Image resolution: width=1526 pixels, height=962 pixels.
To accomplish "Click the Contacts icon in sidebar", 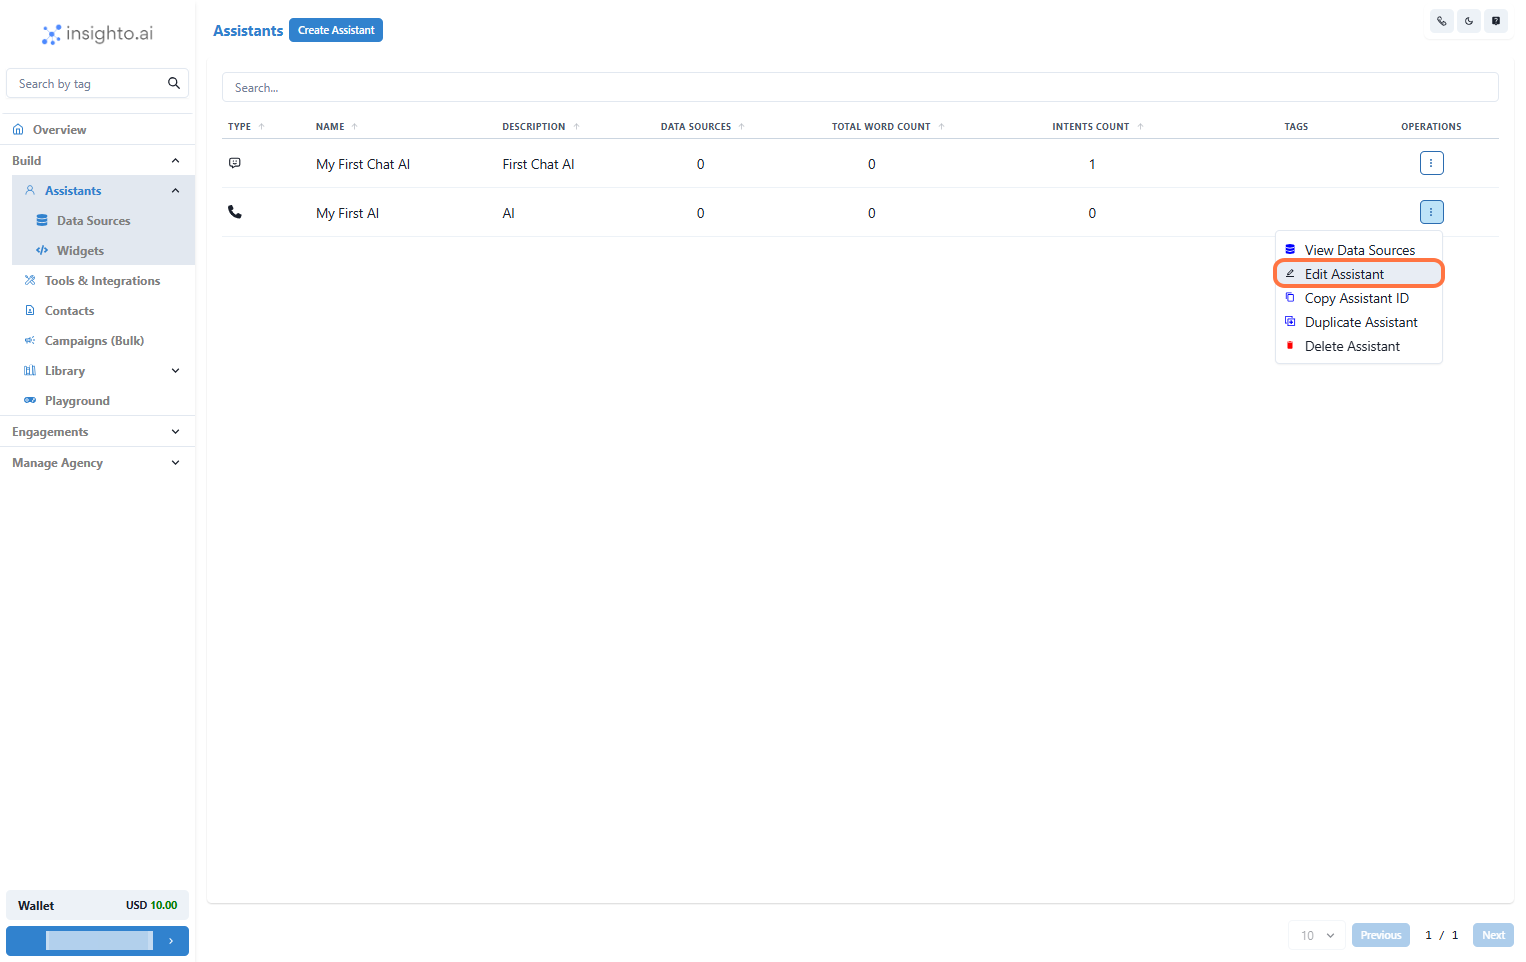I will (x=30, y=310).
